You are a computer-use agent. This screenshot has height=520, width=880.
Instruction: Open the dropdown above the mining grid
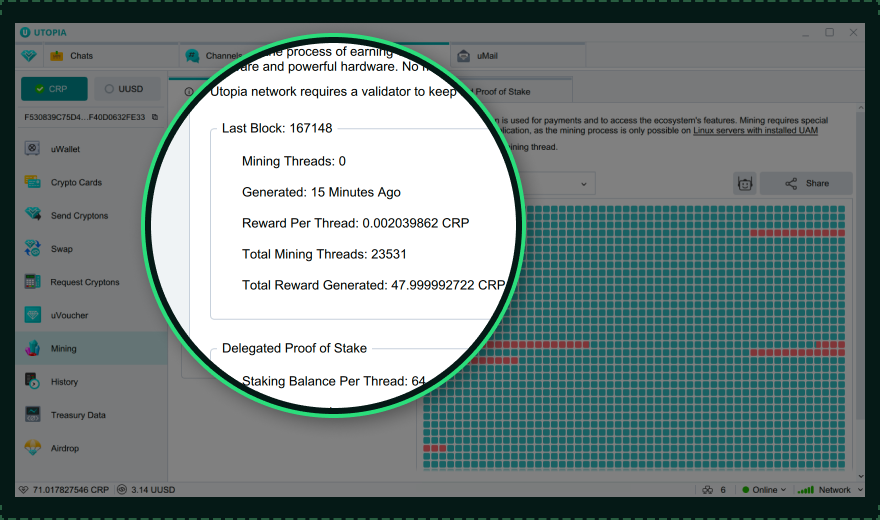tap(584, 183)
